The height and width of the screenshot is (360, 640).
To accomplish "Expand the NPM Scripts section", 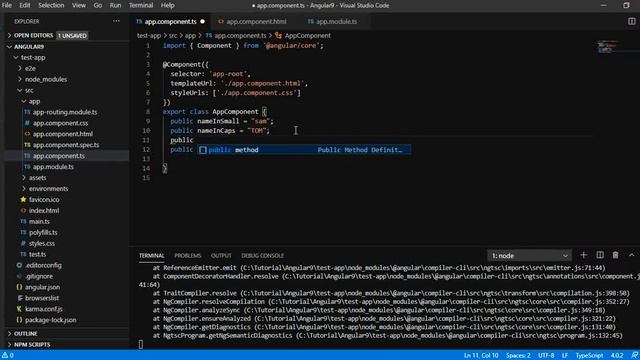I will (x=32, y=344).
